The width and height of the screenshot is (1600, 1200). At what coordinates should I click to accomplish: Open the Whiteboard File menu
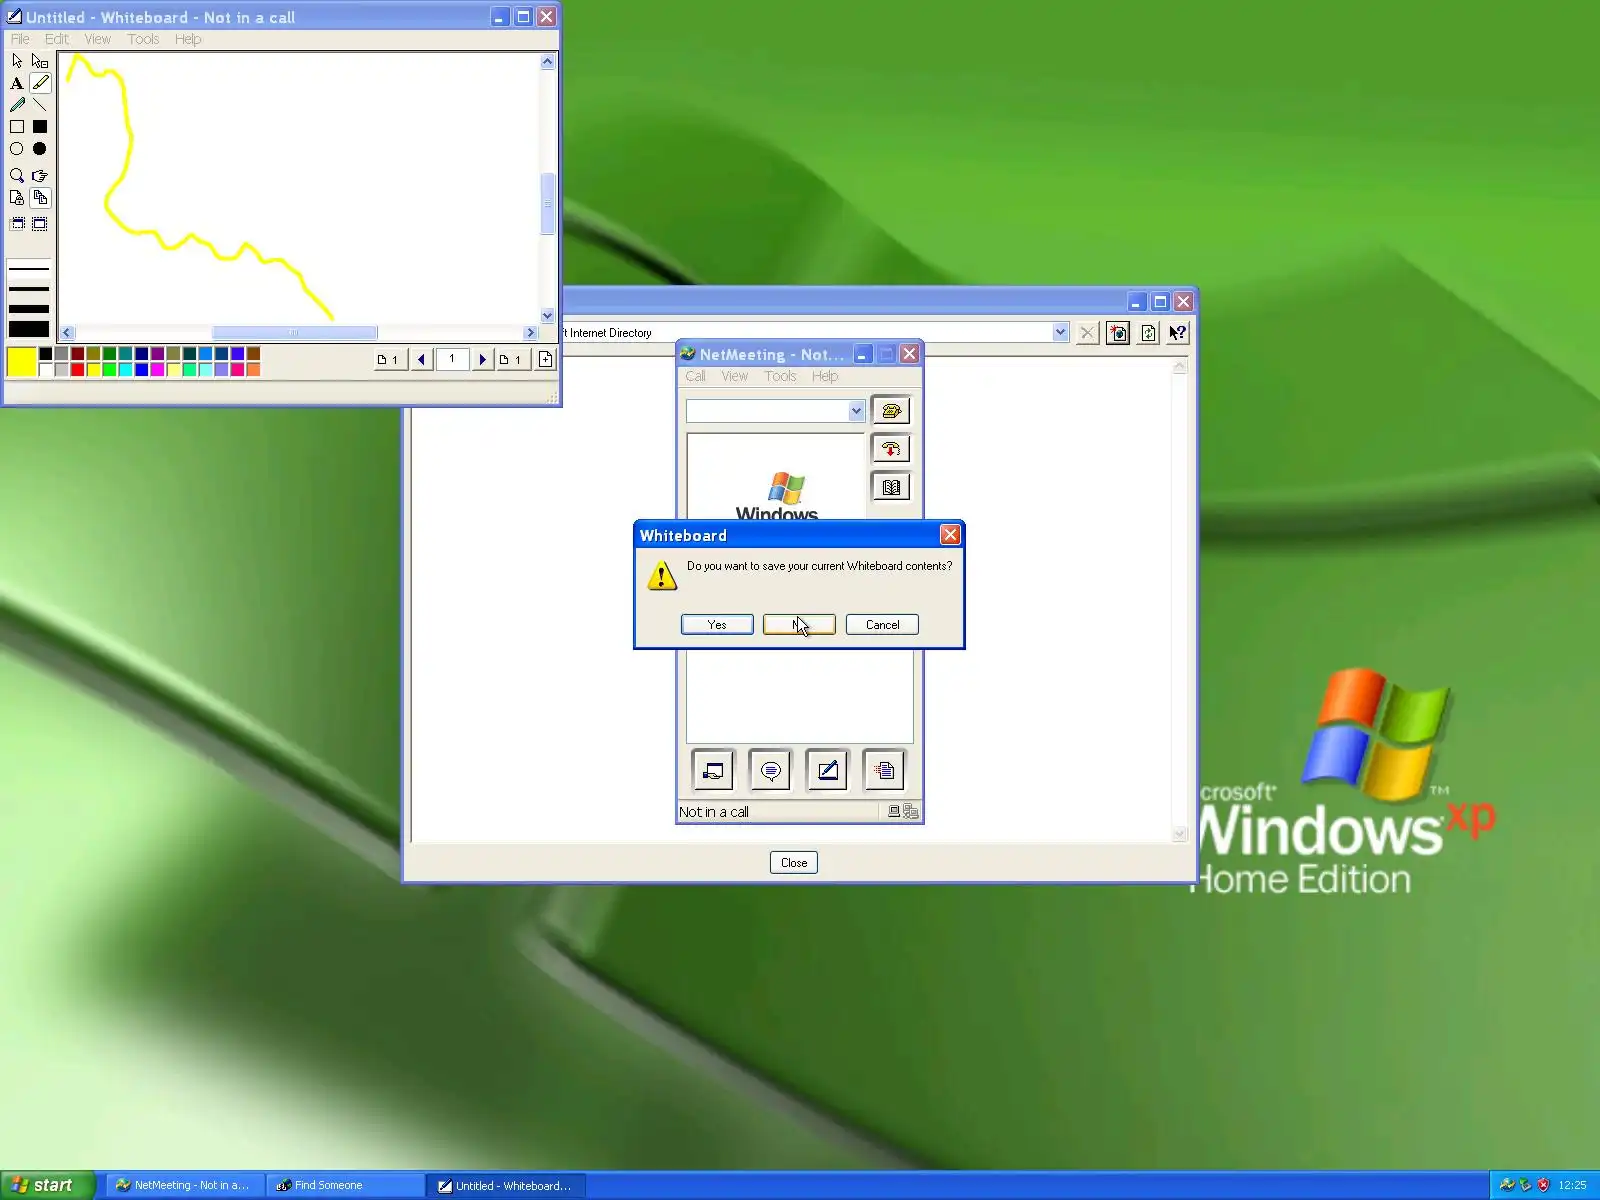coord(20,39)
